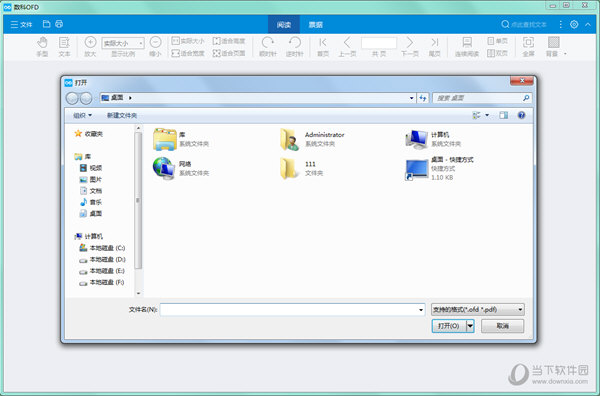Select the 文本 text selection tool
The width and height of the screenshot is (600, 396).
(x=64, y=47)
